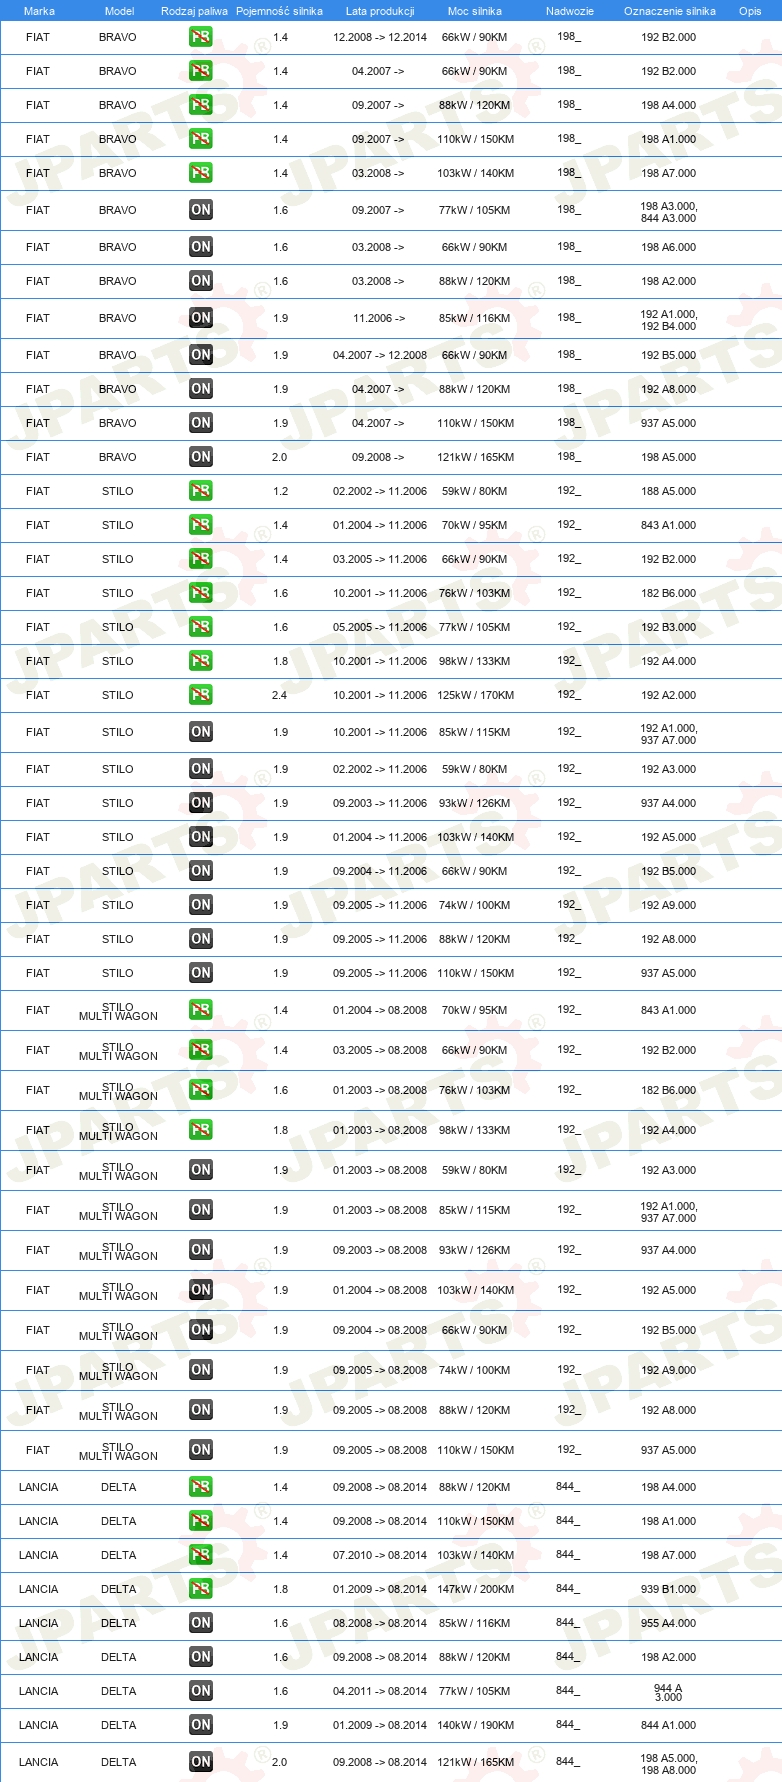
Task: Click the 140kW / 190KM power value
Action: click(476, 1725)
